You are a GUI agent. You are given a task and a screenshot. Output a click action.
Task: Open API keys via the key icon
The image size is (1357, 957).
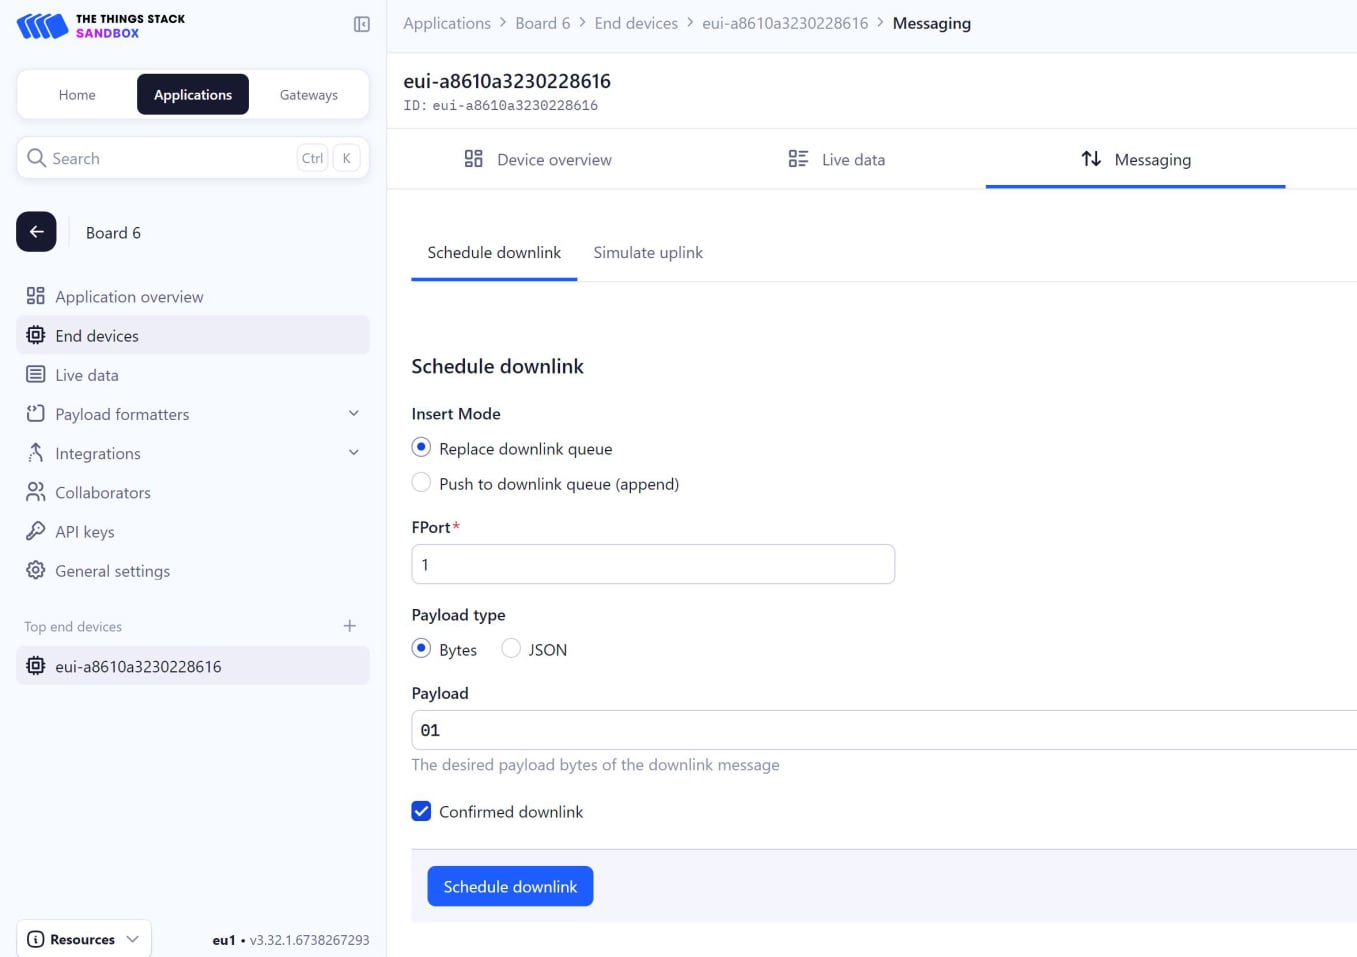36,531
